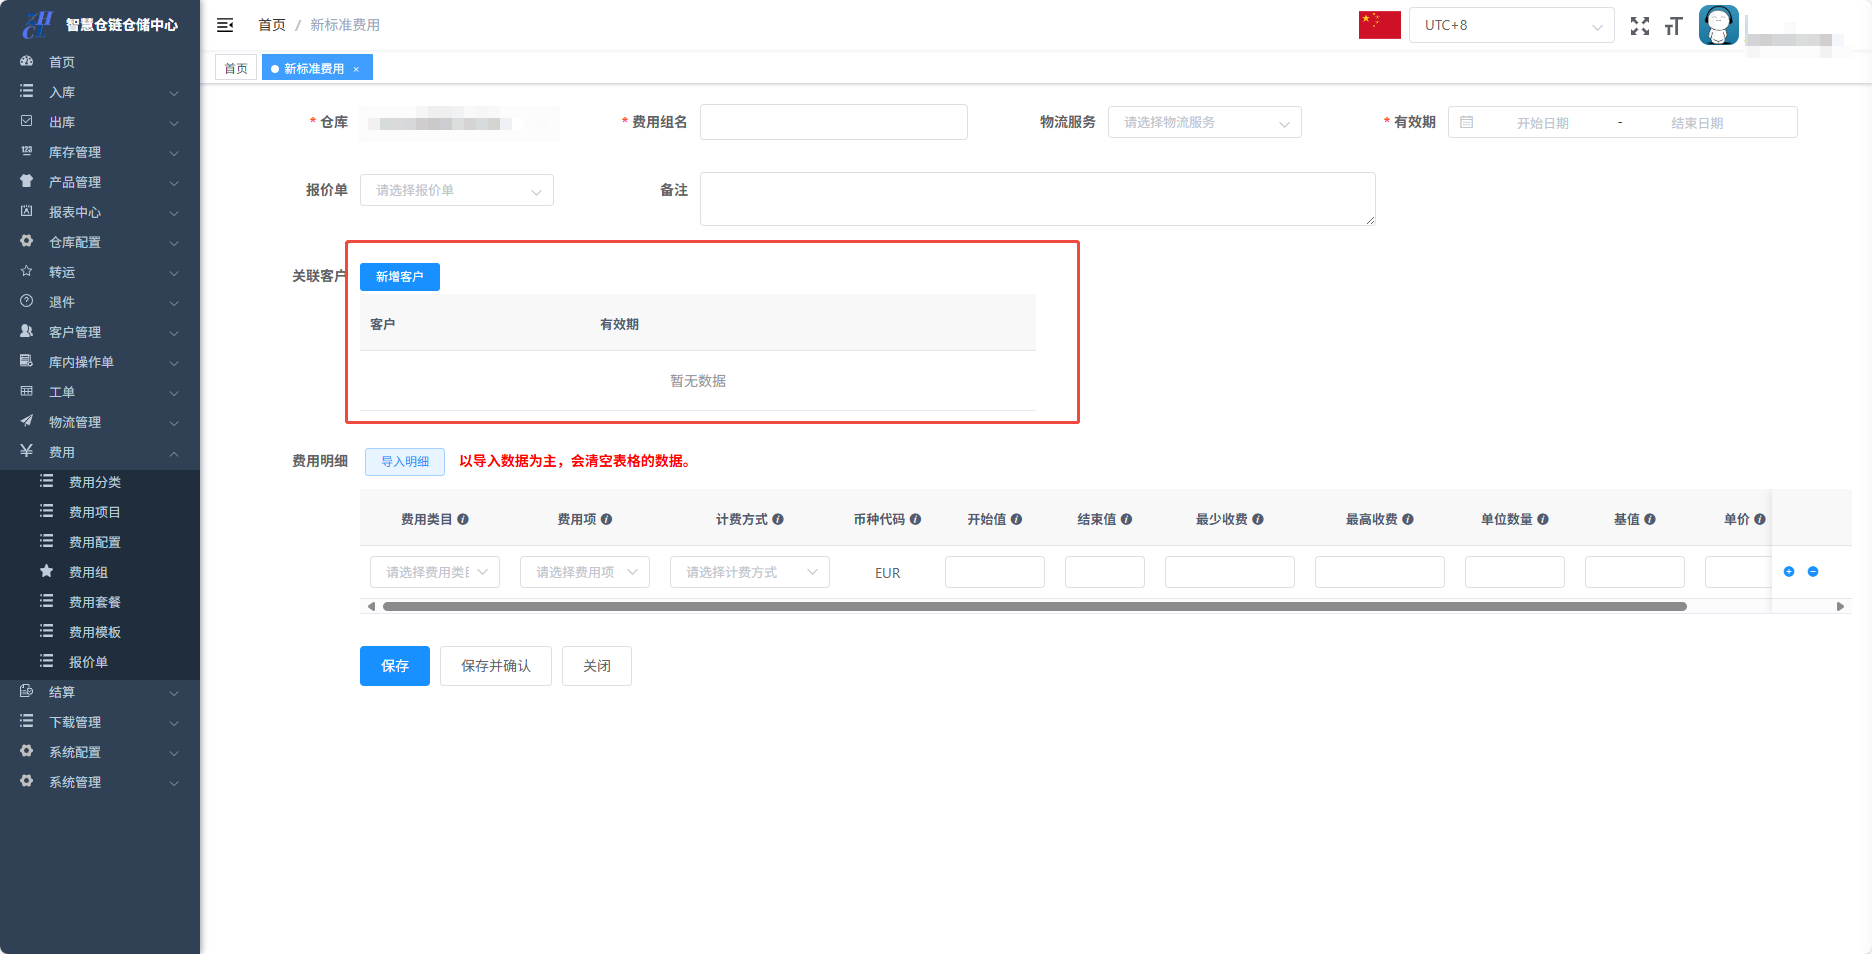Close the 新标准费用 tab with x
The width and height of the screenshot is (1872, 954).
[356, 69]
